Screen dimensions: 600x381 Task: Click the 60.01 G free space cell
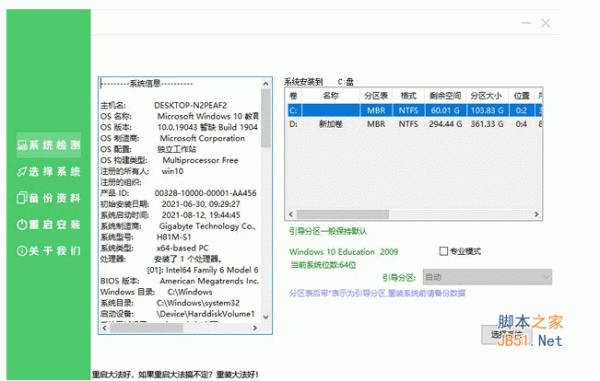point(445,111)
